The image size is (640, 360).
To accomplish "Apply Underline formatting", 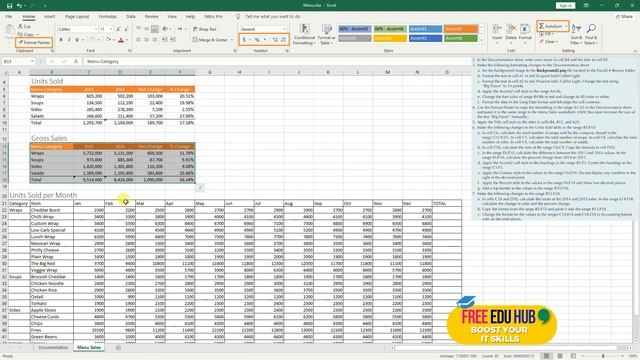I will point(77,40).
